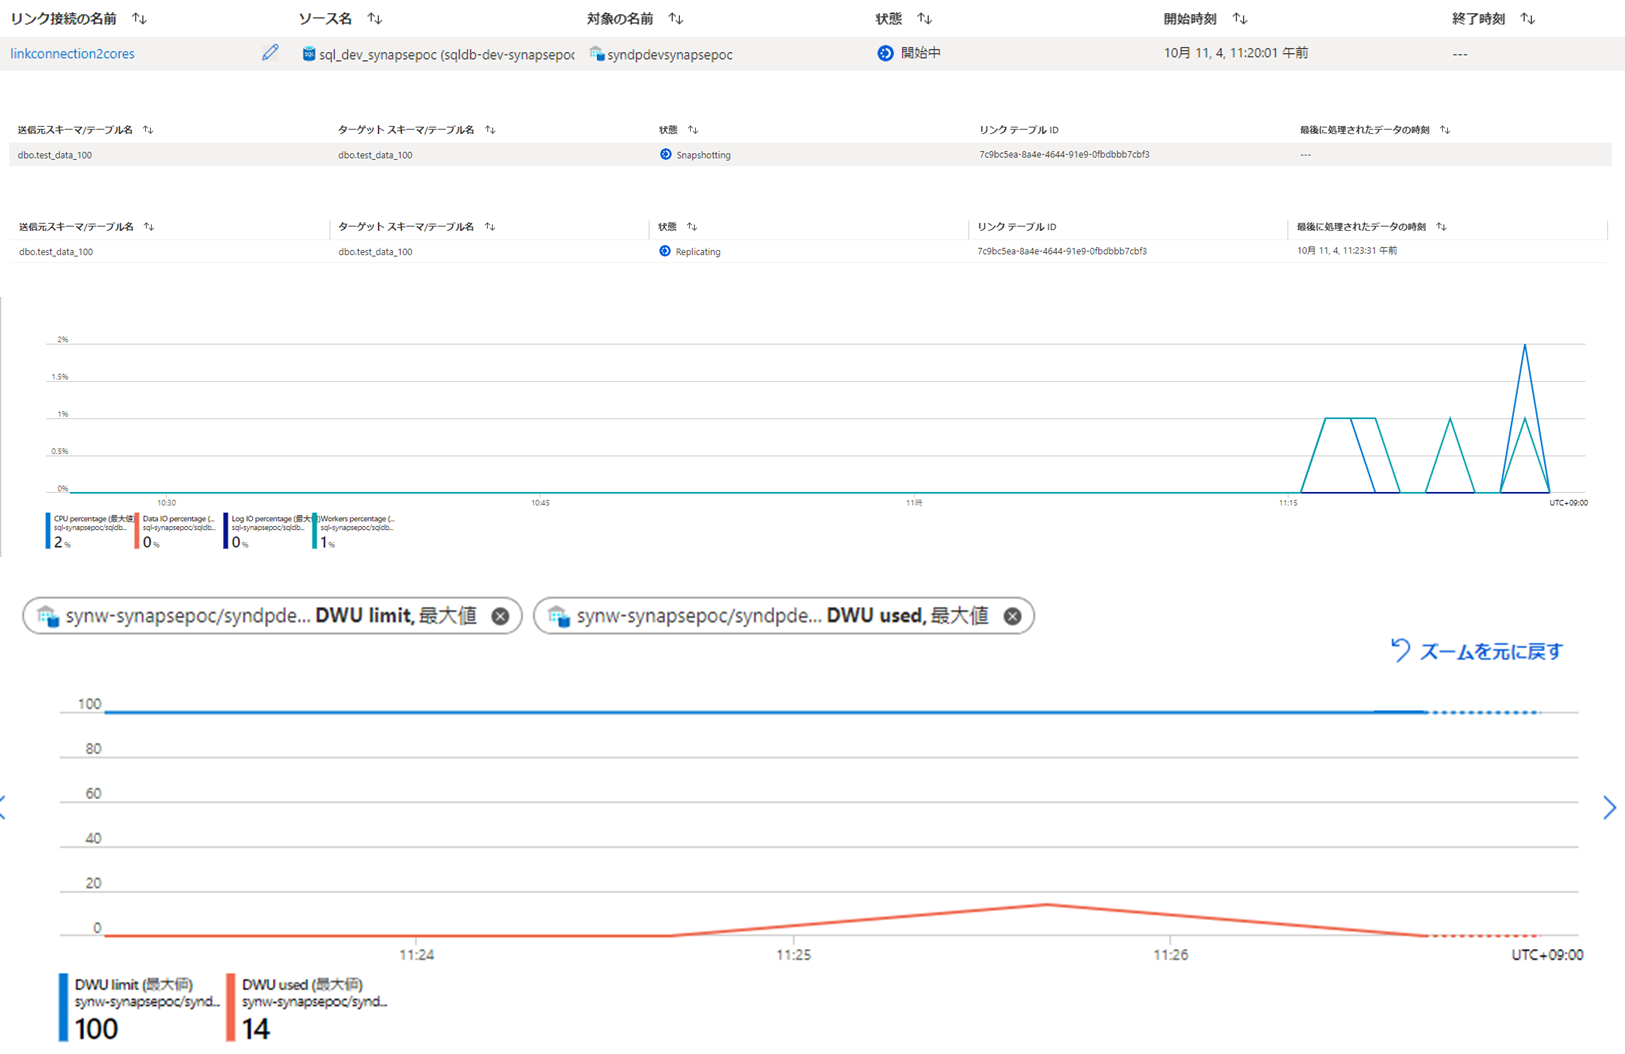The height and width of the screenshot is (1054, 1625).
Task: Go to next chart time range arrow
Action: (x=1608, y=807)
